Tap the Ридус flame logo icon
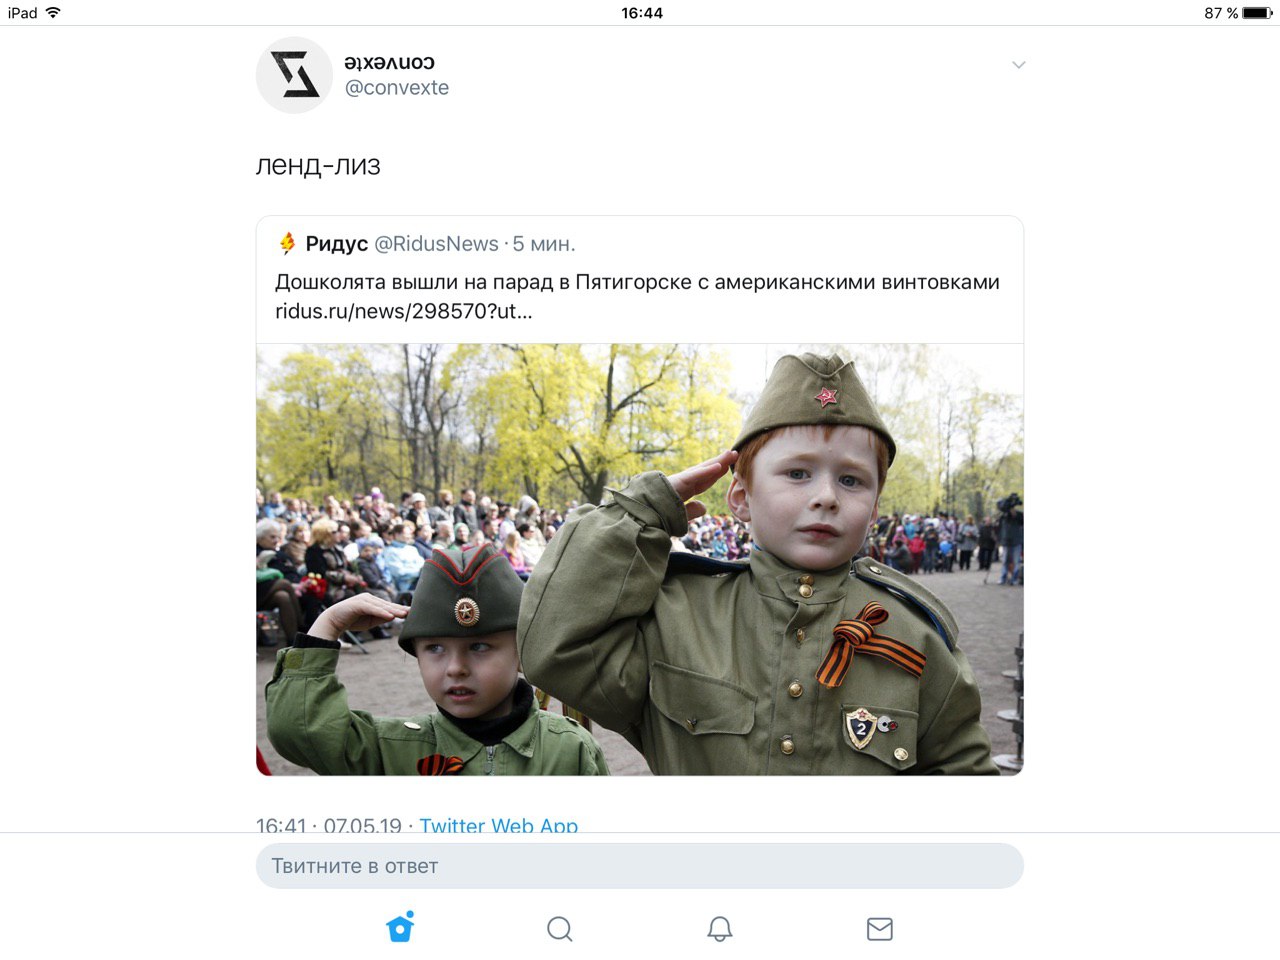 coord(287,243)
